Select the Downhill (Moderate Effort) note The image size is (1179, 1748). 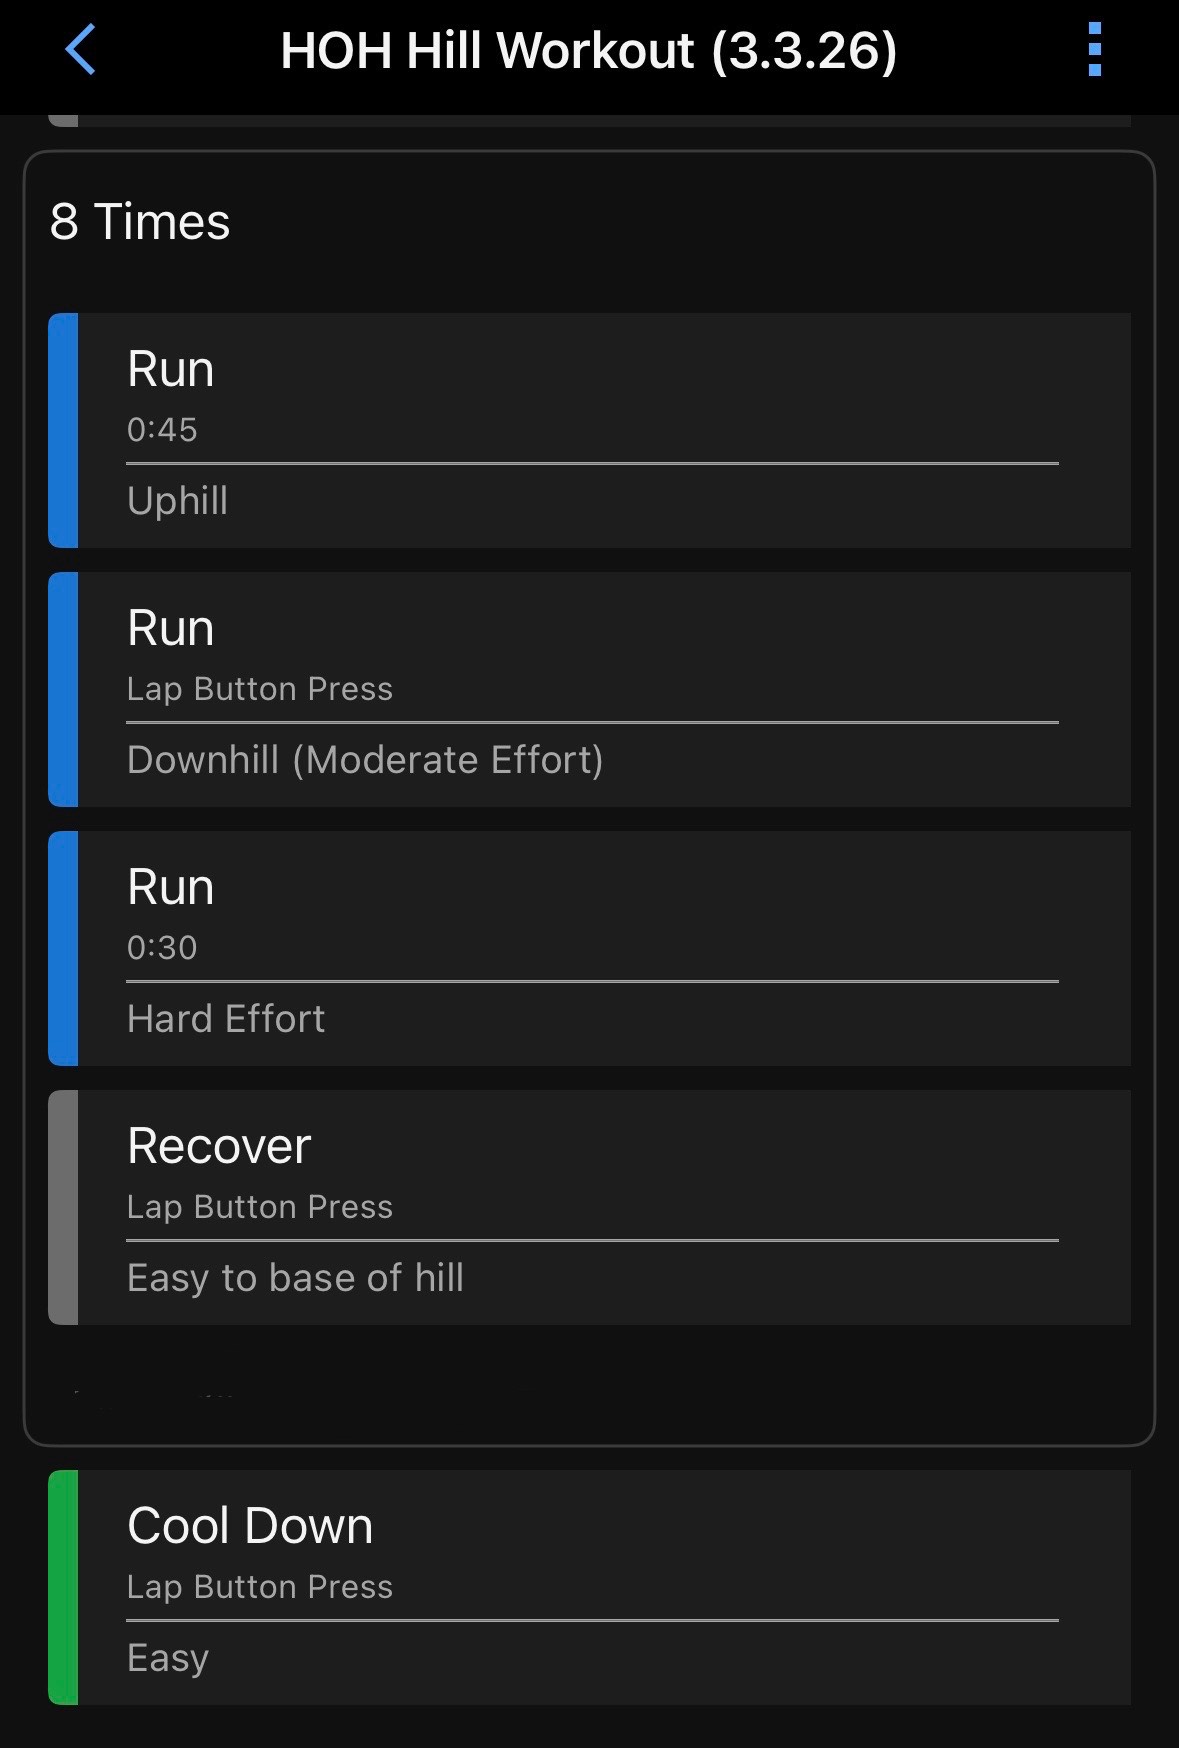365,760
